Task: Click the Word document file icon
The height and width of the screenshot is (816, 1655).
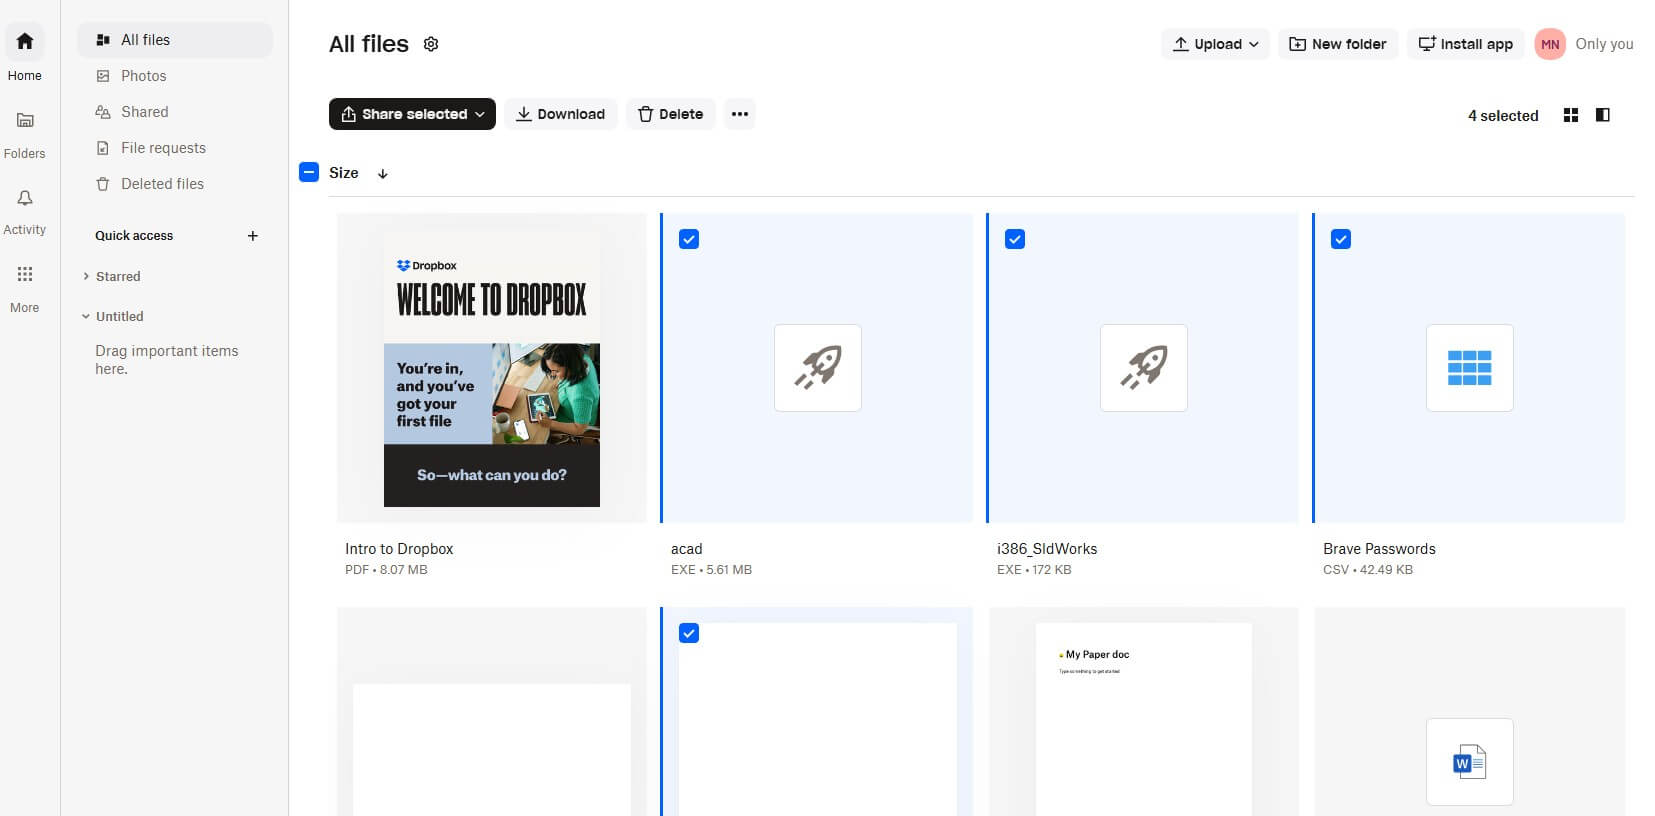Action: [x=1470, y=762]
